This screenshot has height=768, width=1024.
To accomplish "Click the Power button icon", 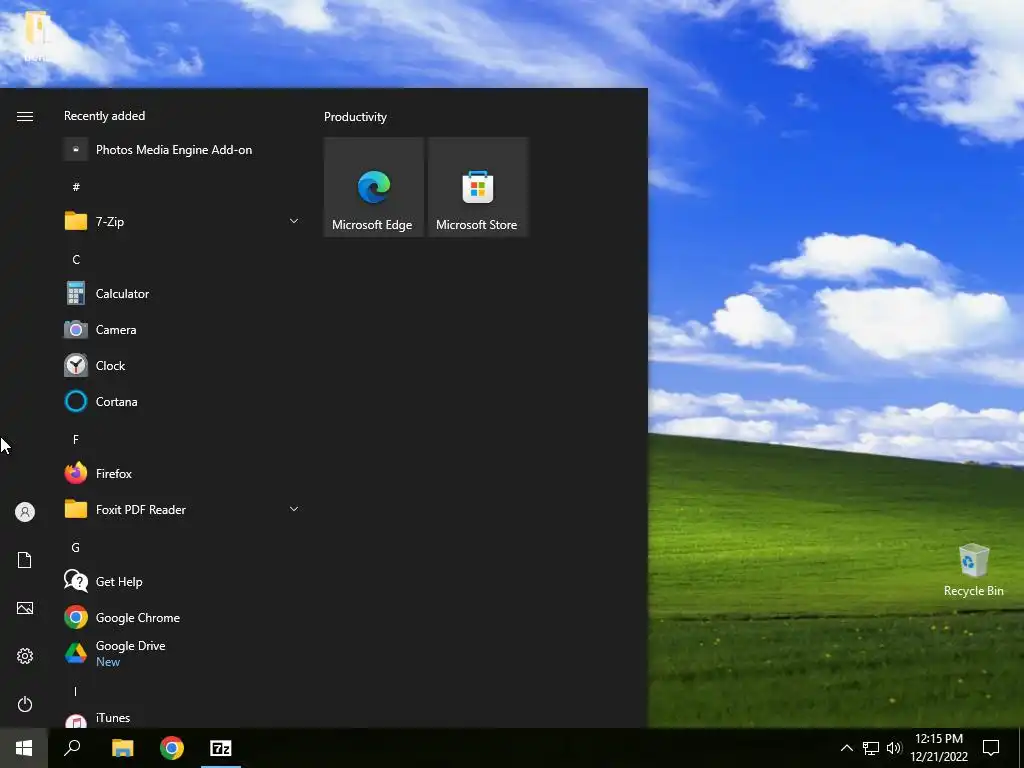I will coord(25,704).
